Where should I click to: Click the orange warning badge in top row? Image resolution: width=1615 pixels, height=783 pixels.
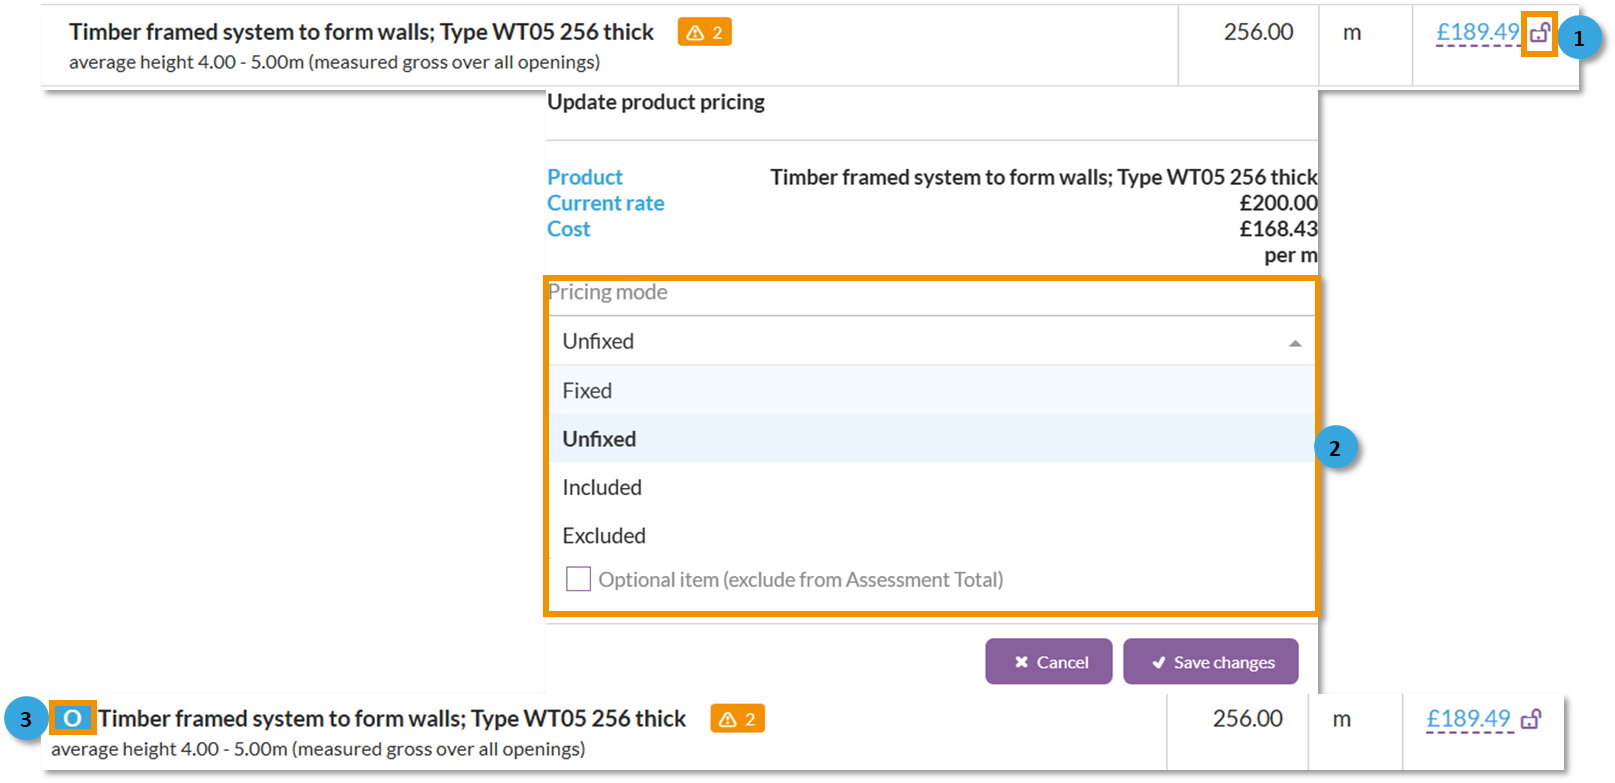point(705,33)
